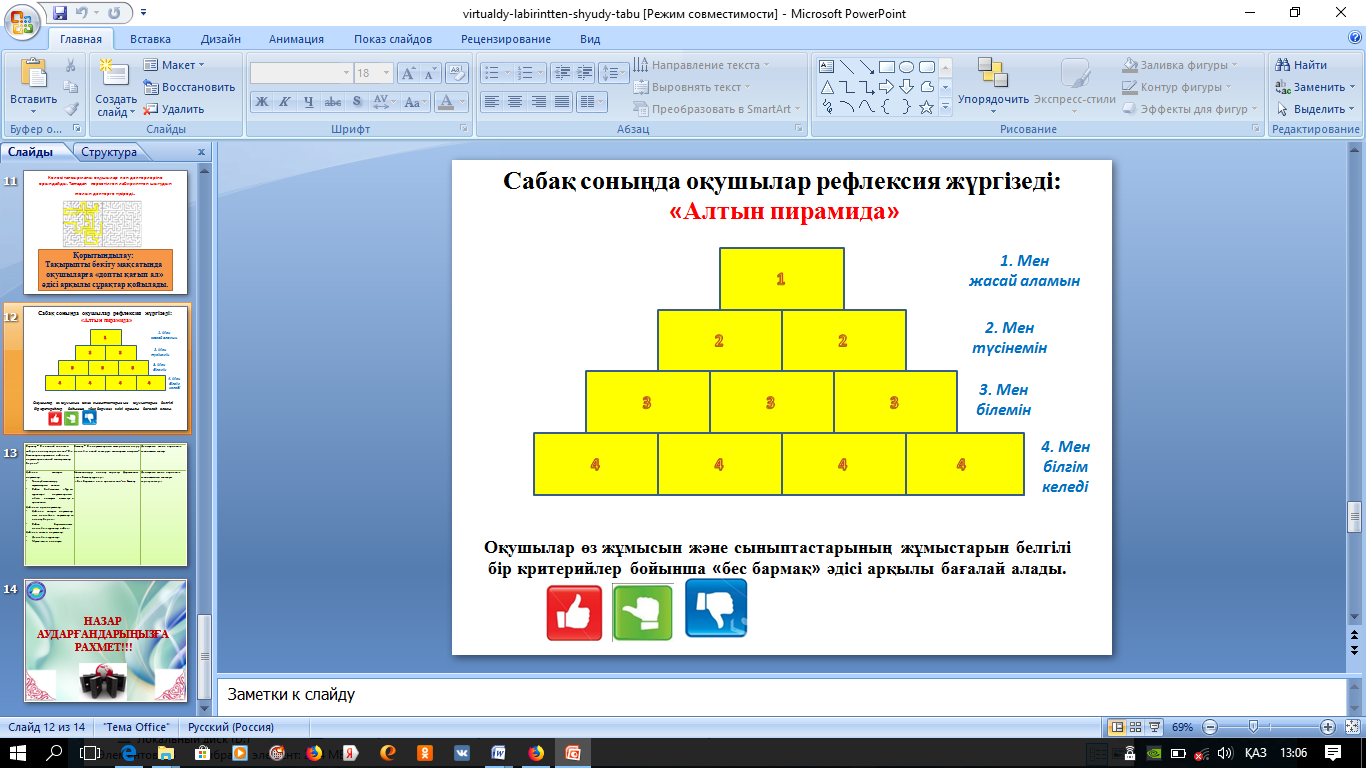The image size is (1366, 768).
Task: Underline text with the Ч button
Action: pyautogui.click(x=308, y=101)
